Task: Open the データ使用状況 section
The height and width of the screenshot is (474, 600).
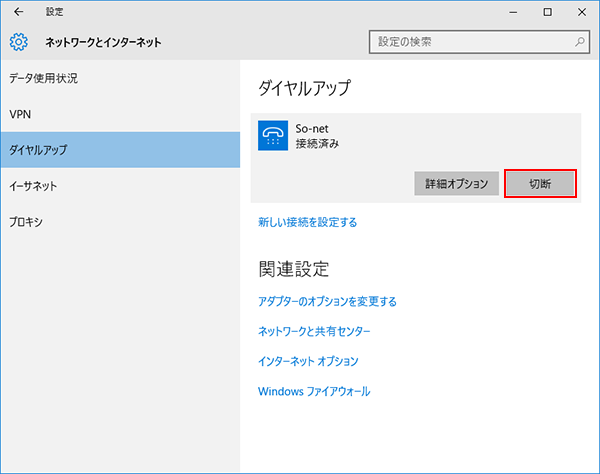Action: [43, 78]
